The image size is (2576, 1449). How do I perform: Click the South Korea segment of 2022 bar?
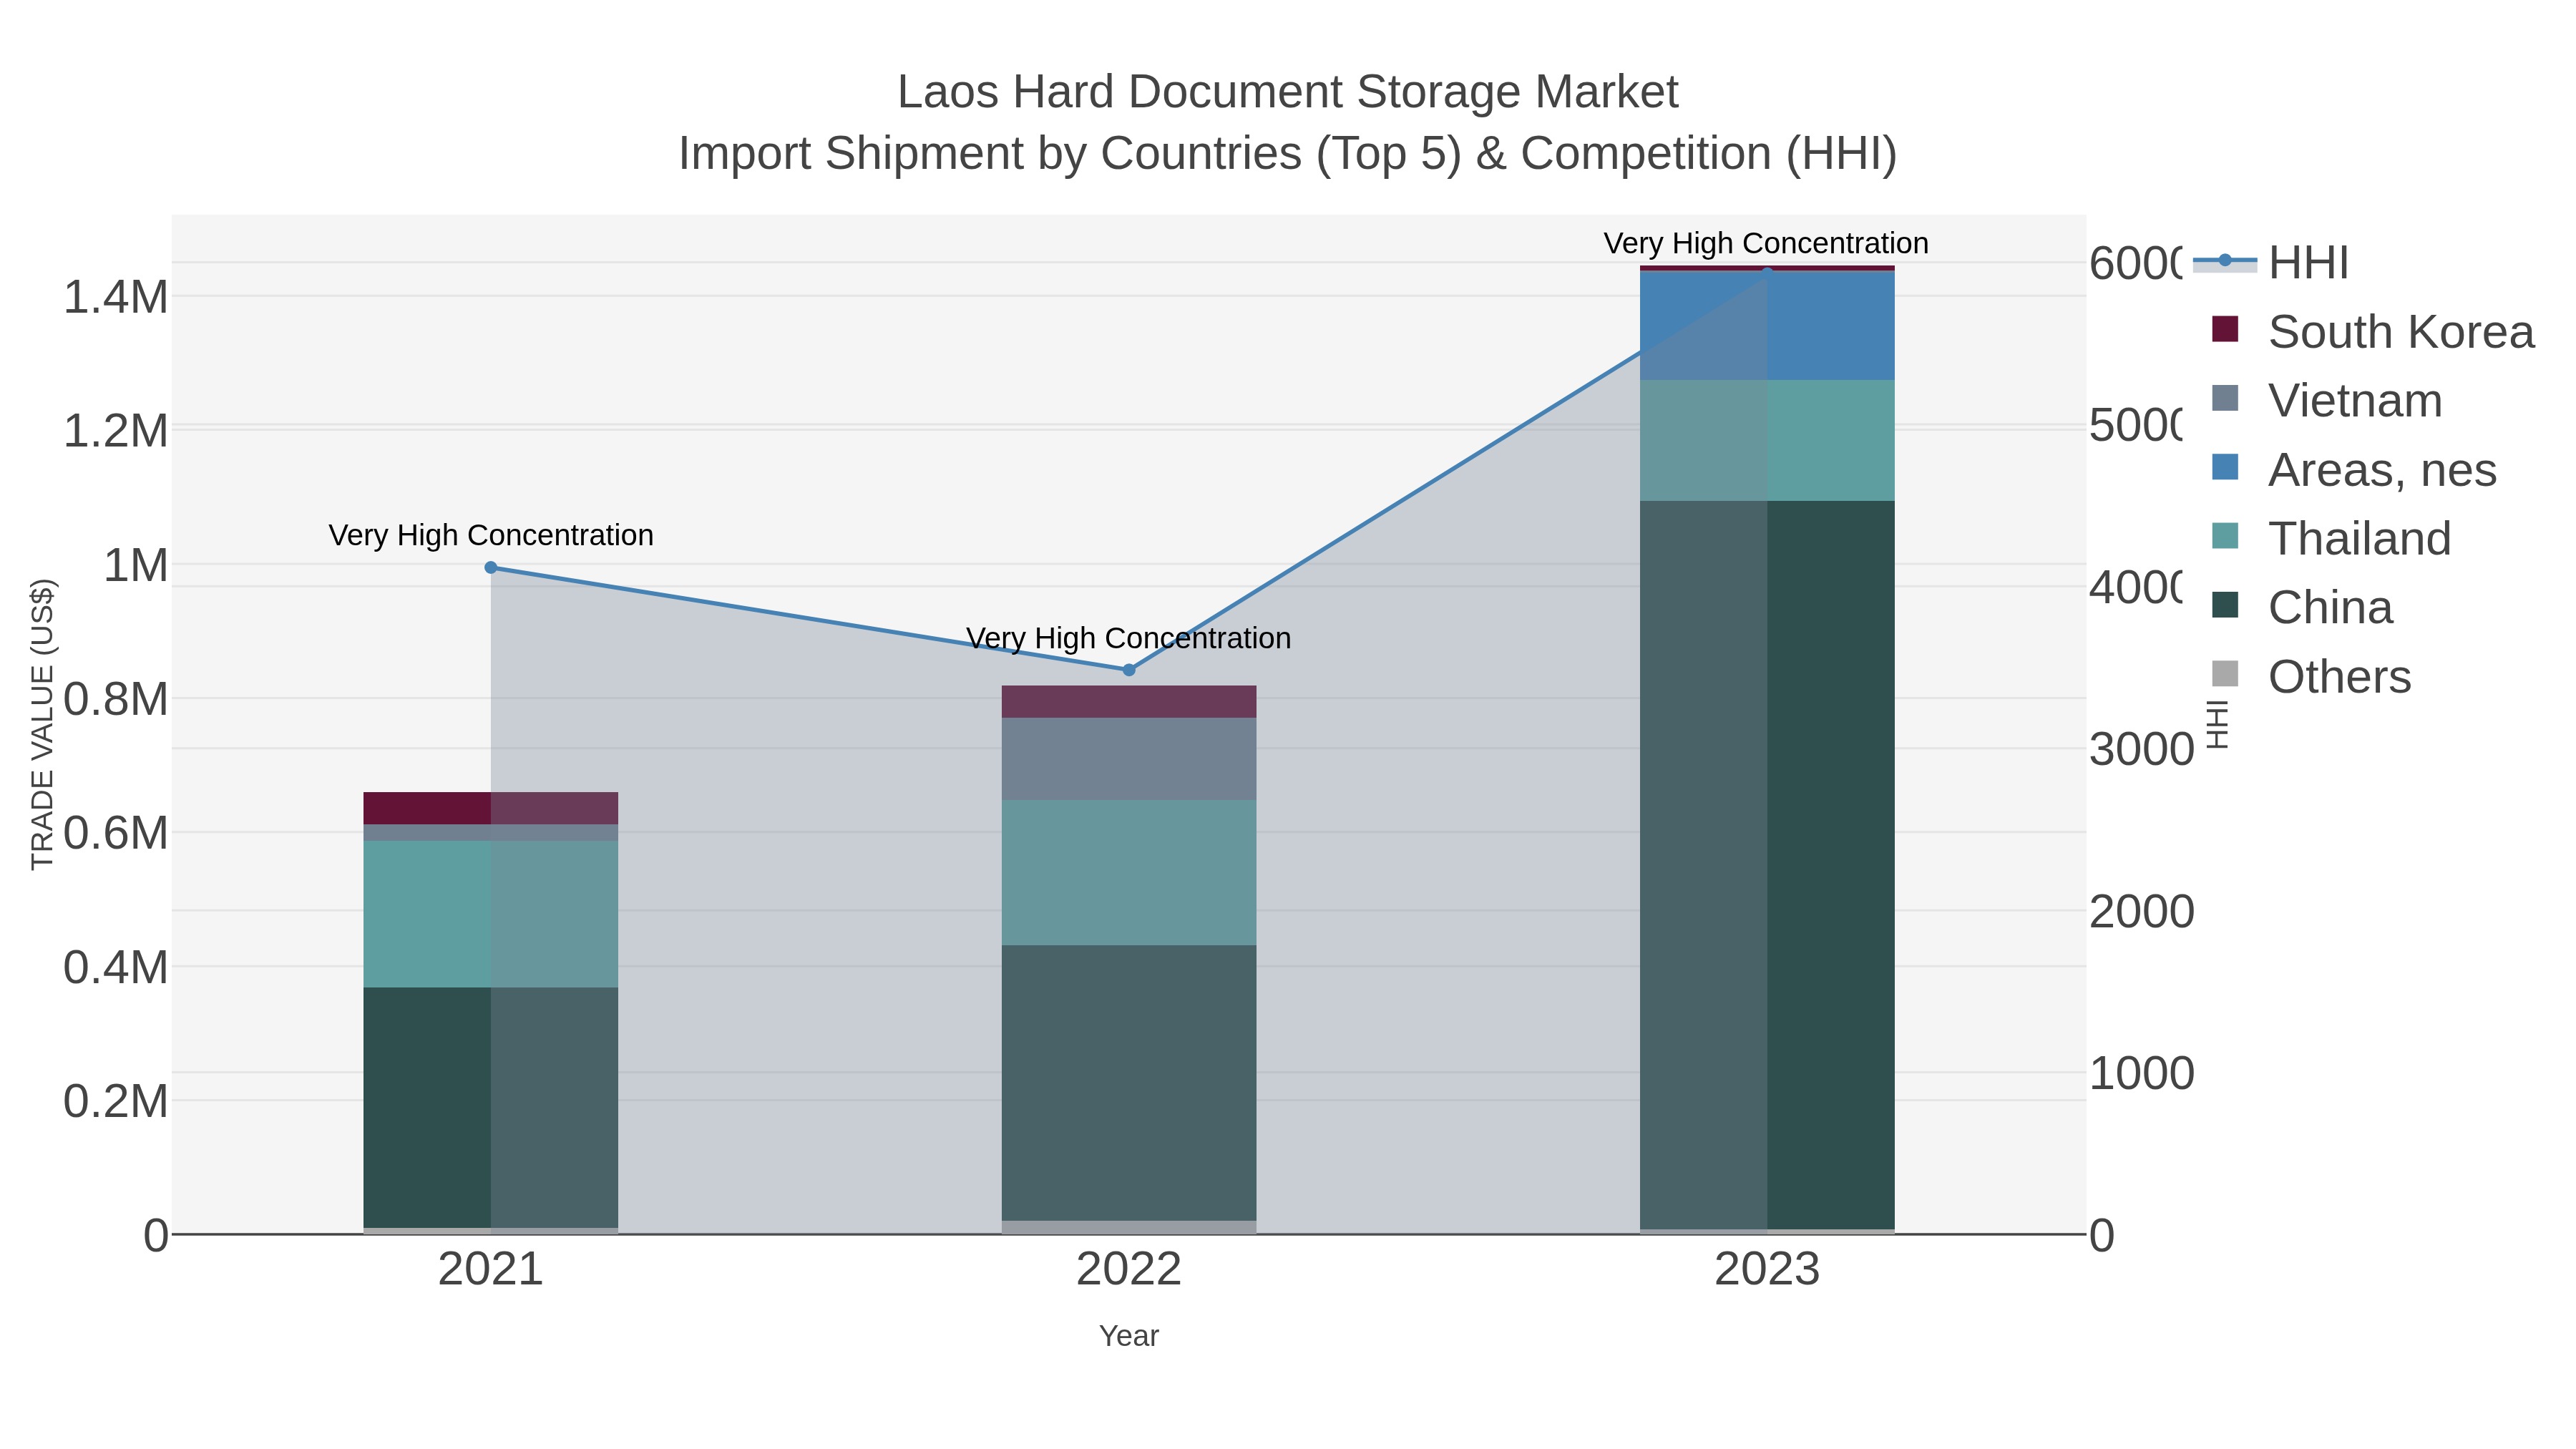click(x=1129, y=702)
